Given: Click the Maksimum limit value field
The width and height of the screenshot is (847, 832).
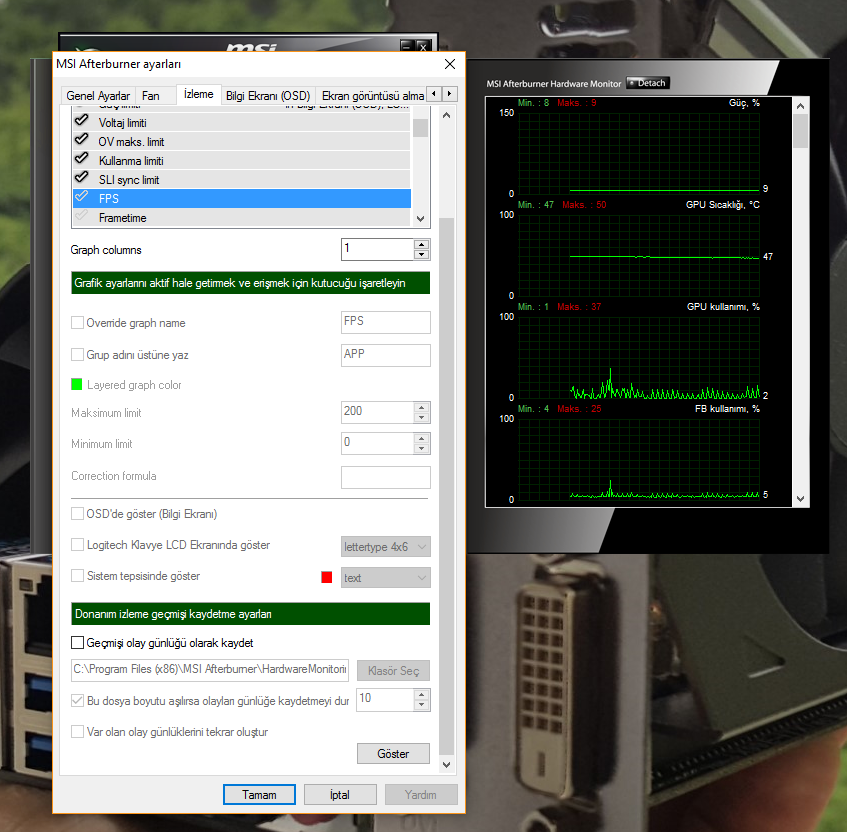Looking at the screenshot, I should coord(378,412).
